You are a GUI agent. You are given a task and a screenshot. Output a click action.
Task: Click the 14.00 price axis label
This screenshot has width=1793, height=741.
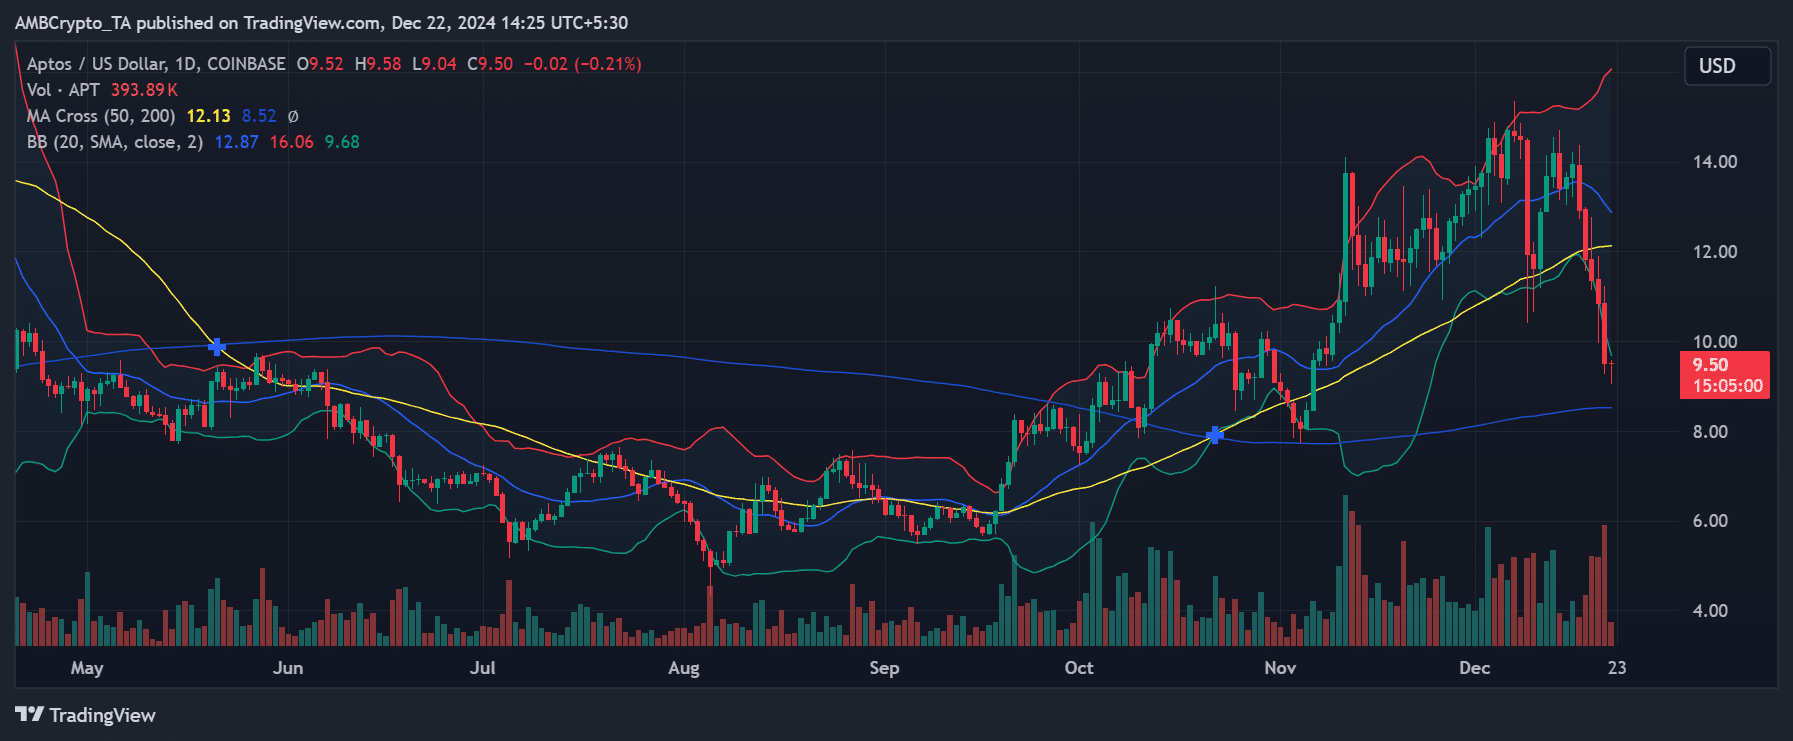click(1714, 162)
